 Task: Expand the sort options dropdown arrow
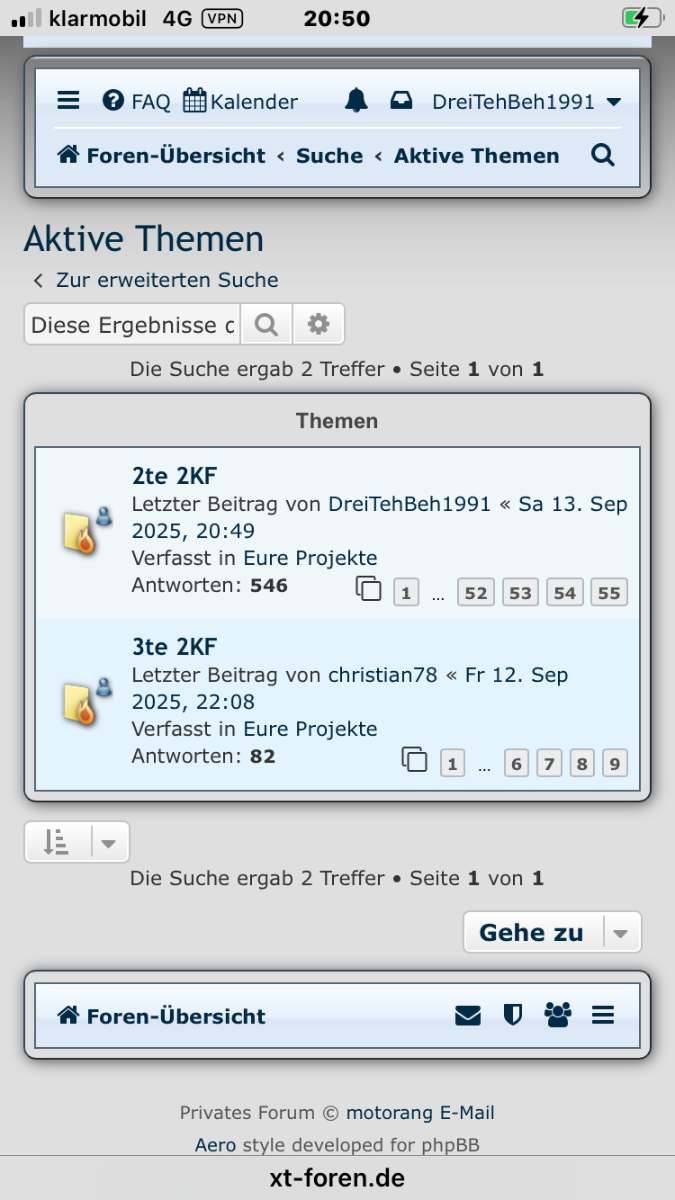click(109, 843)
